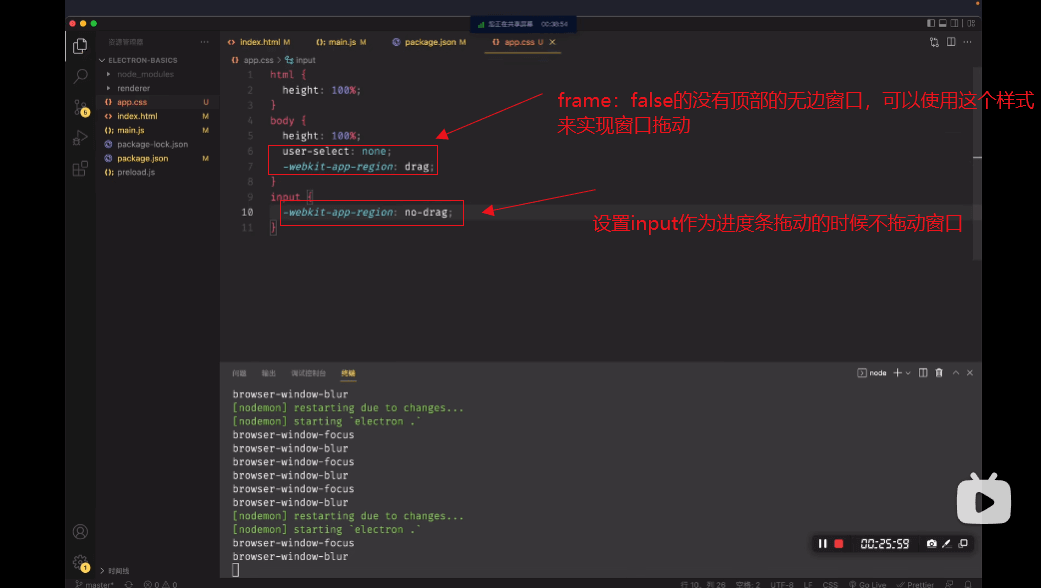The image size is (1041, 588).
Task: Stop recording with the red stop button
Action: click(839, 544)
